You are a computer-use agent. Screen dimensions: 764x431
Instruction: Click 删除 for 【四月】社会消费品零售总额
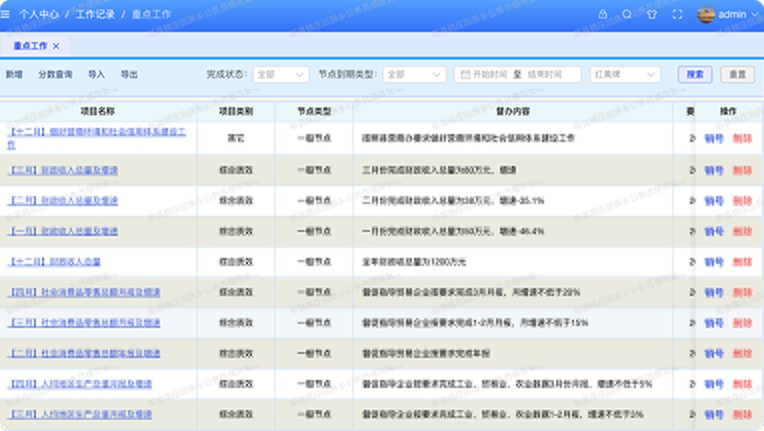[x=743, y=293]
